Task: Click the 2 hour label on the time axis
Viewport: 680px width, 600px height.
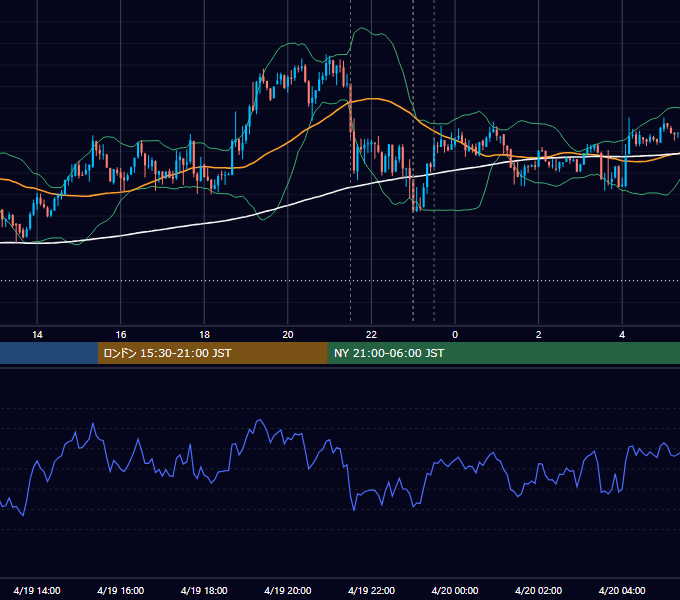Action: [x=539, y=335]
